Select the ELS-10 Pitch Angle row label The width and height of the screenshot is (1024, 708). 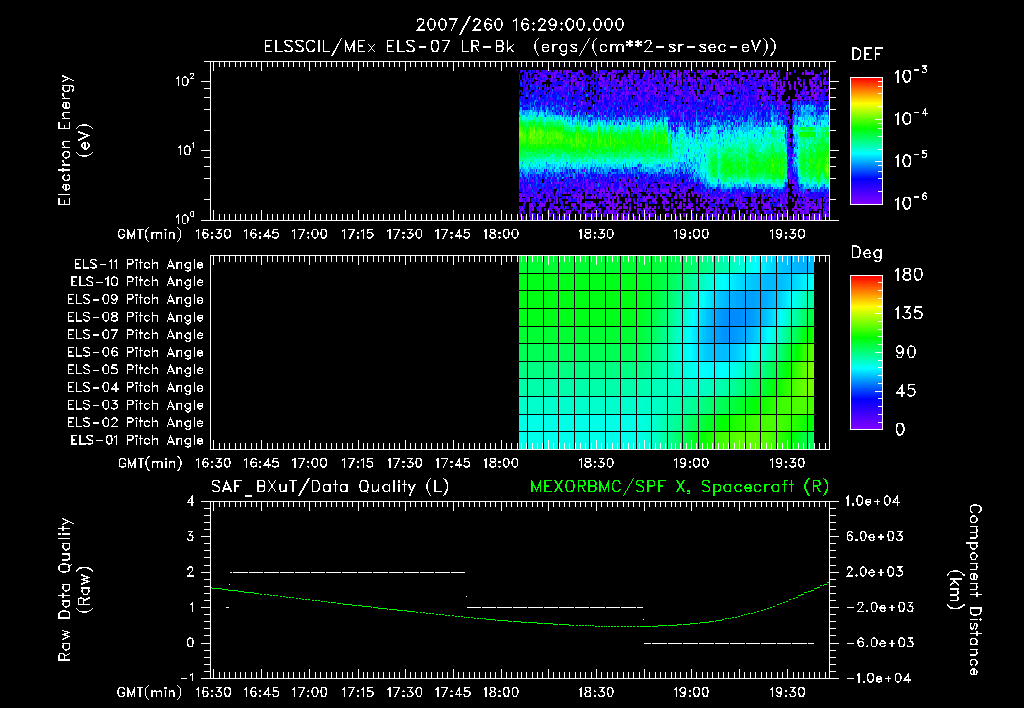point(137,282)
